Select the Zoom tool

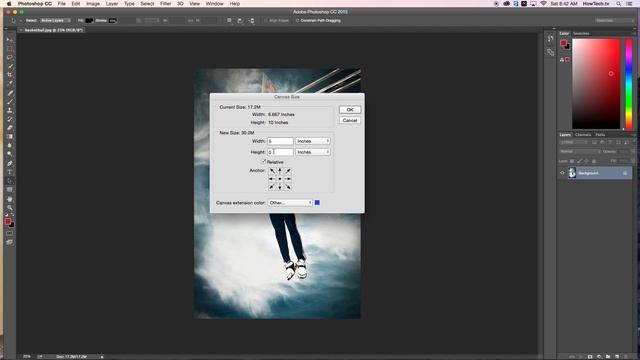pyautogui.click(x=10, y=208)
